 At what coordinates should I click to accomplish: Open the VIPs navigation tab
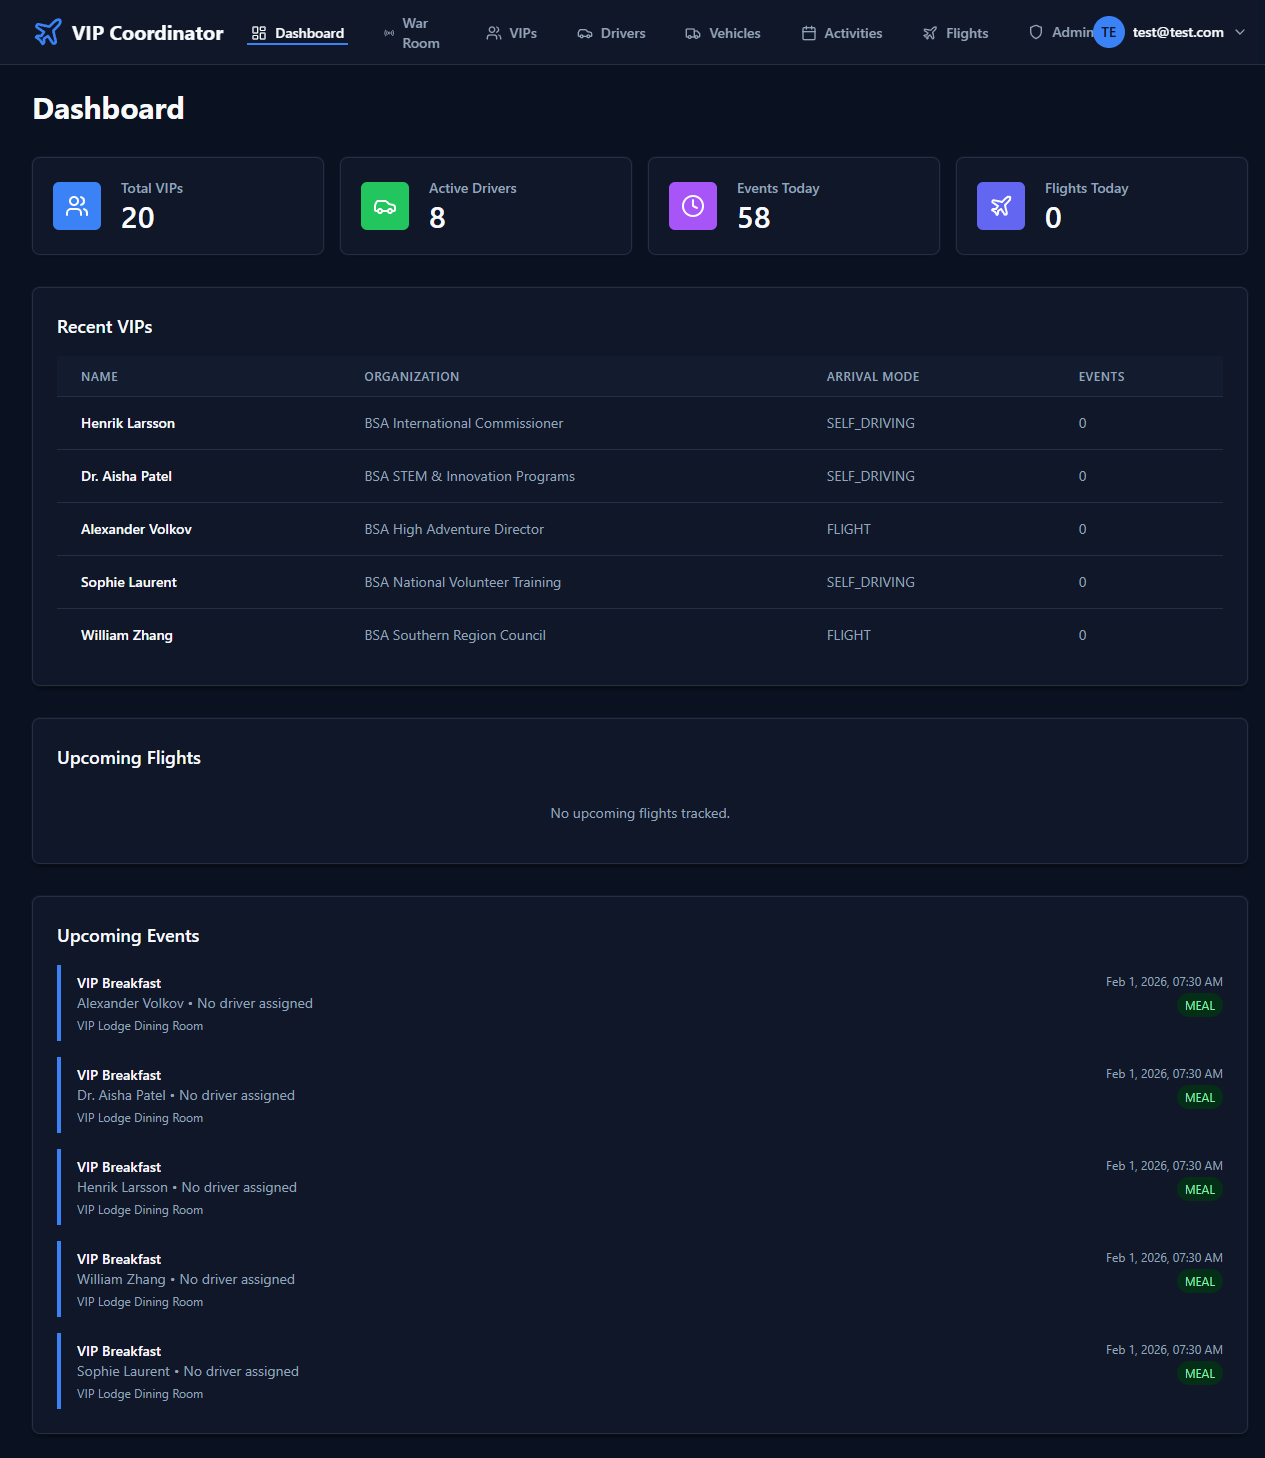click(512, 33)
